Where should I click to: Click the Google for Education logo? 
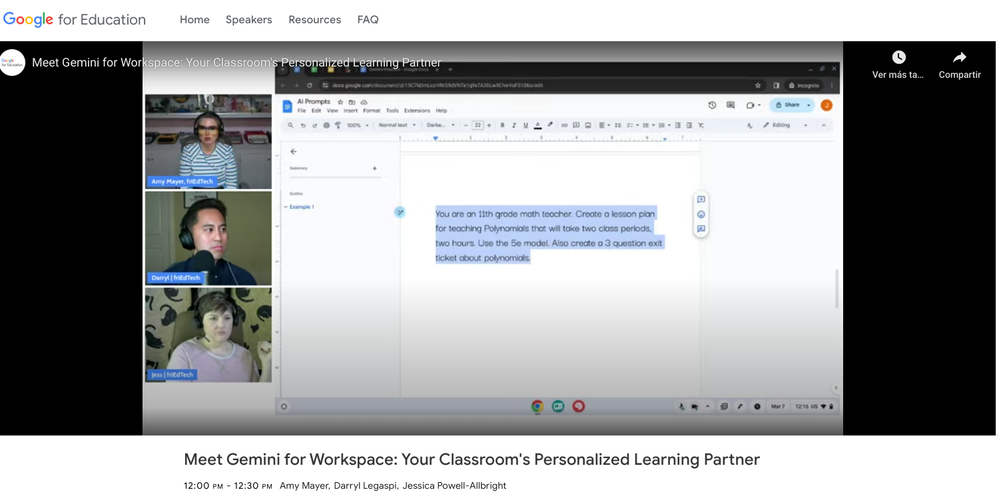pyautogui.click(x=75, y=19)
